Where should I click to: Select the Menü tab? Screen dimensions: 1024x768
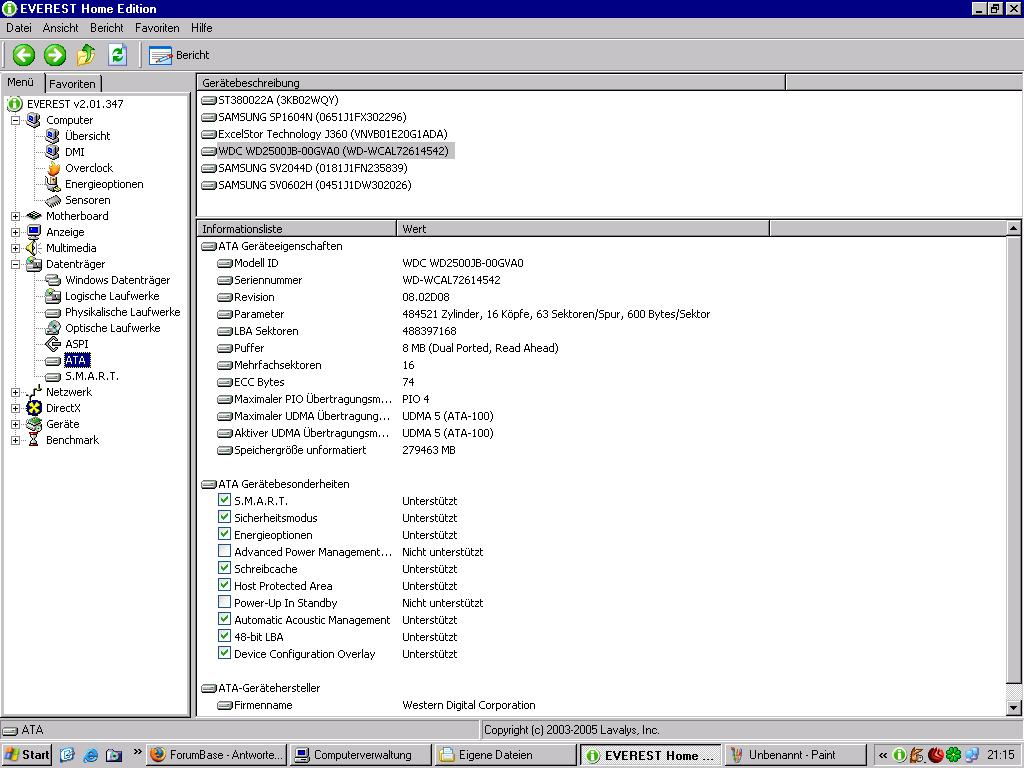click(x=21, y=82)
